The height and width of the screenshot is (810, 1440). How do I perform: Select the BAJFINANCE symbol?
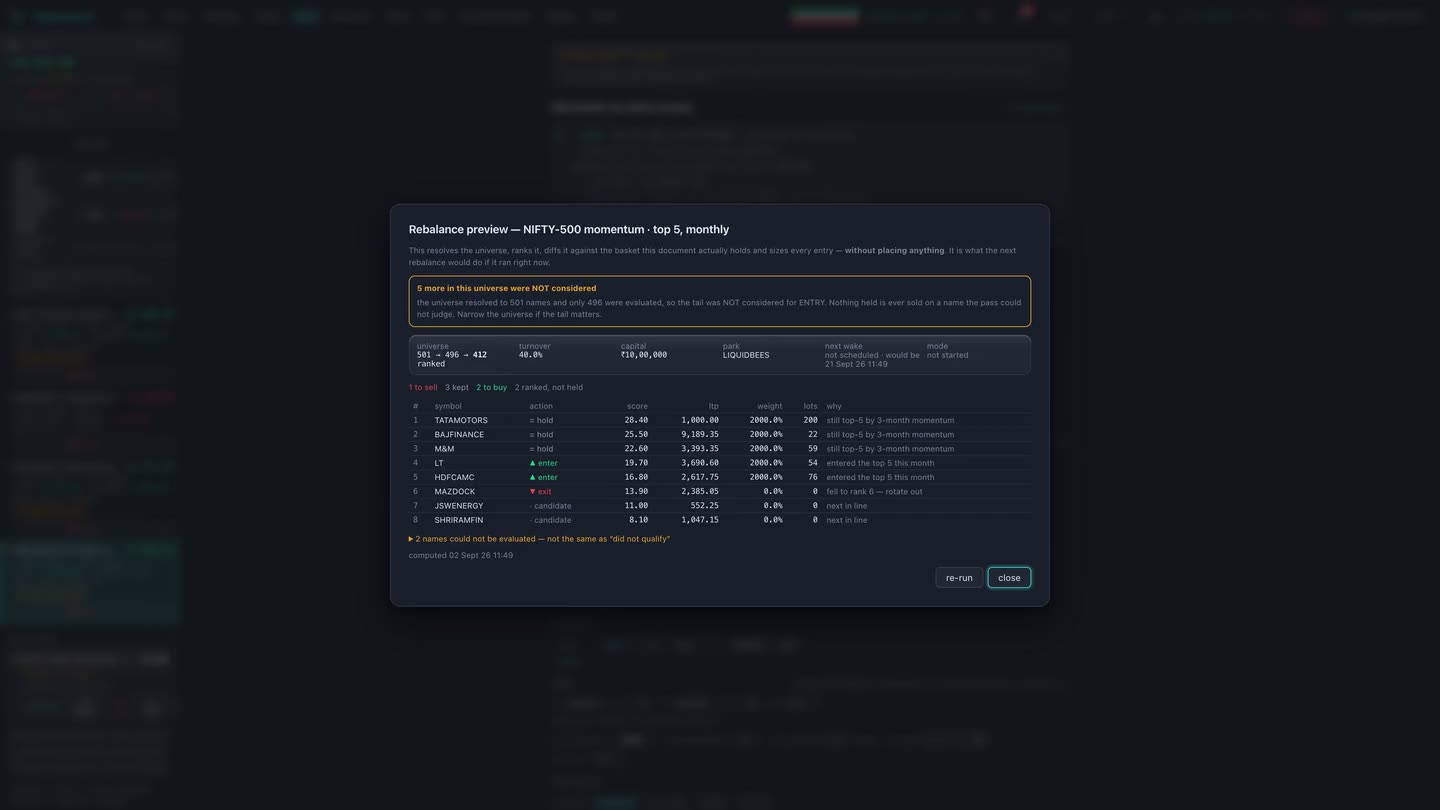[x=459, y=434]
